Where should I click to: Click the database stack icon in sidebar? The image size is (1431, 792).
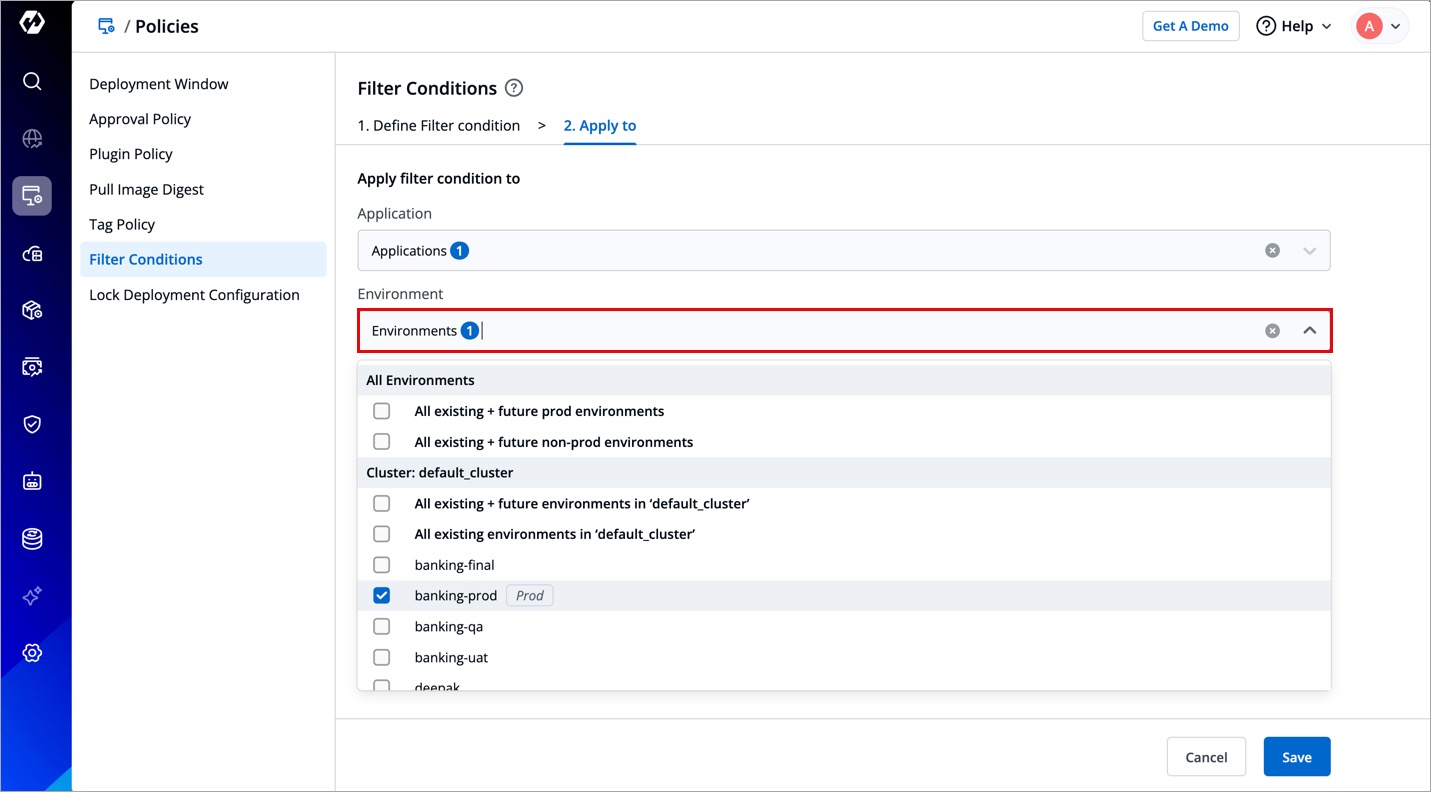[32, 539]
